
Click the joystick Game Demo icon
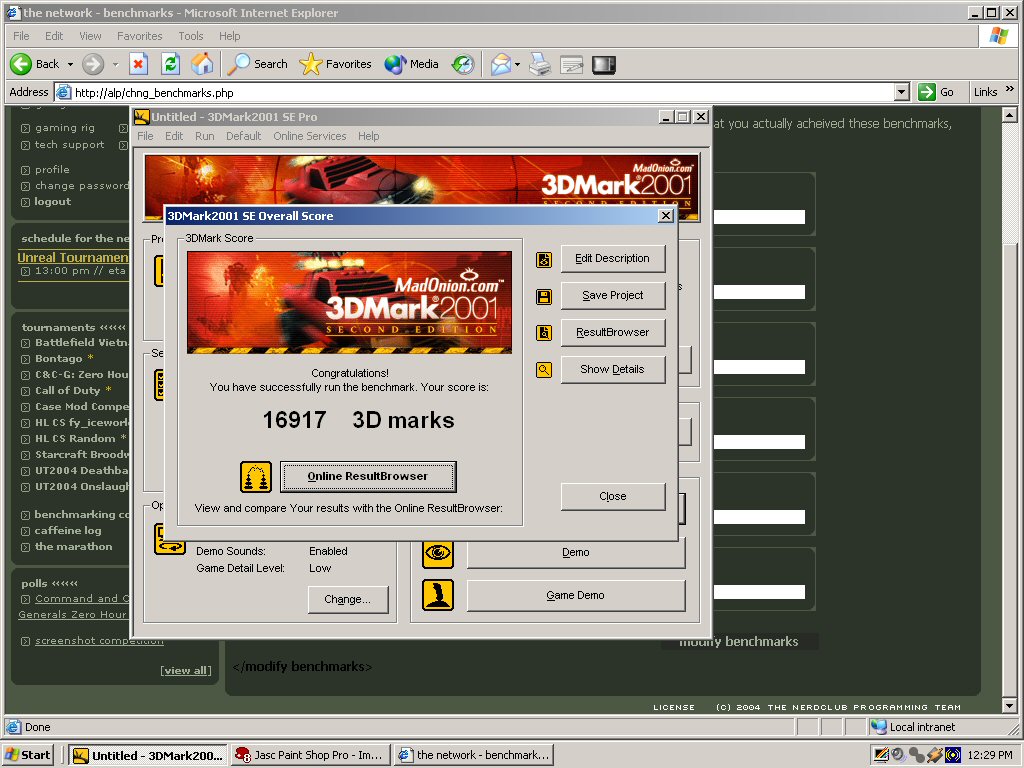(438, 596)
